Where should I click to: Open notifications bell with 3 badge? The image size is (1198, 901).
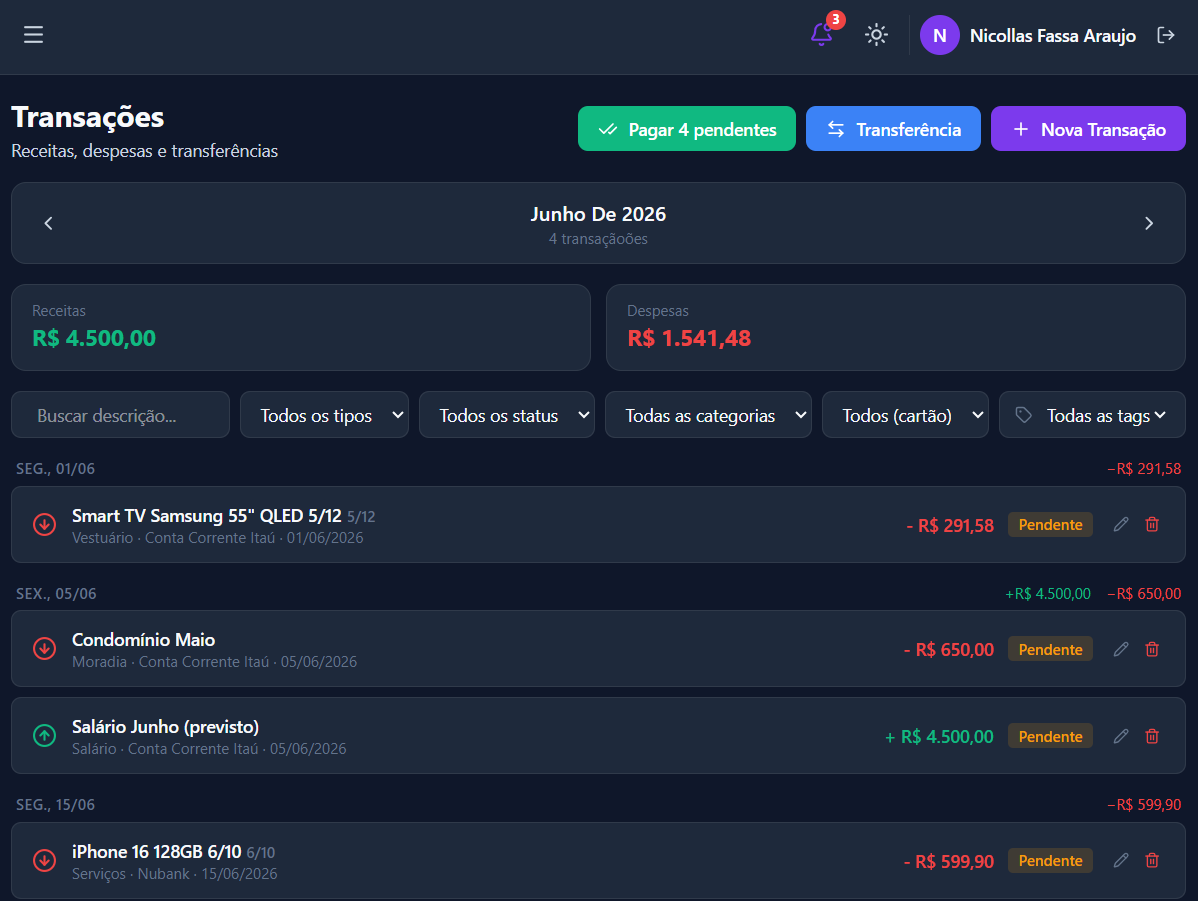[x=822, y=34]
